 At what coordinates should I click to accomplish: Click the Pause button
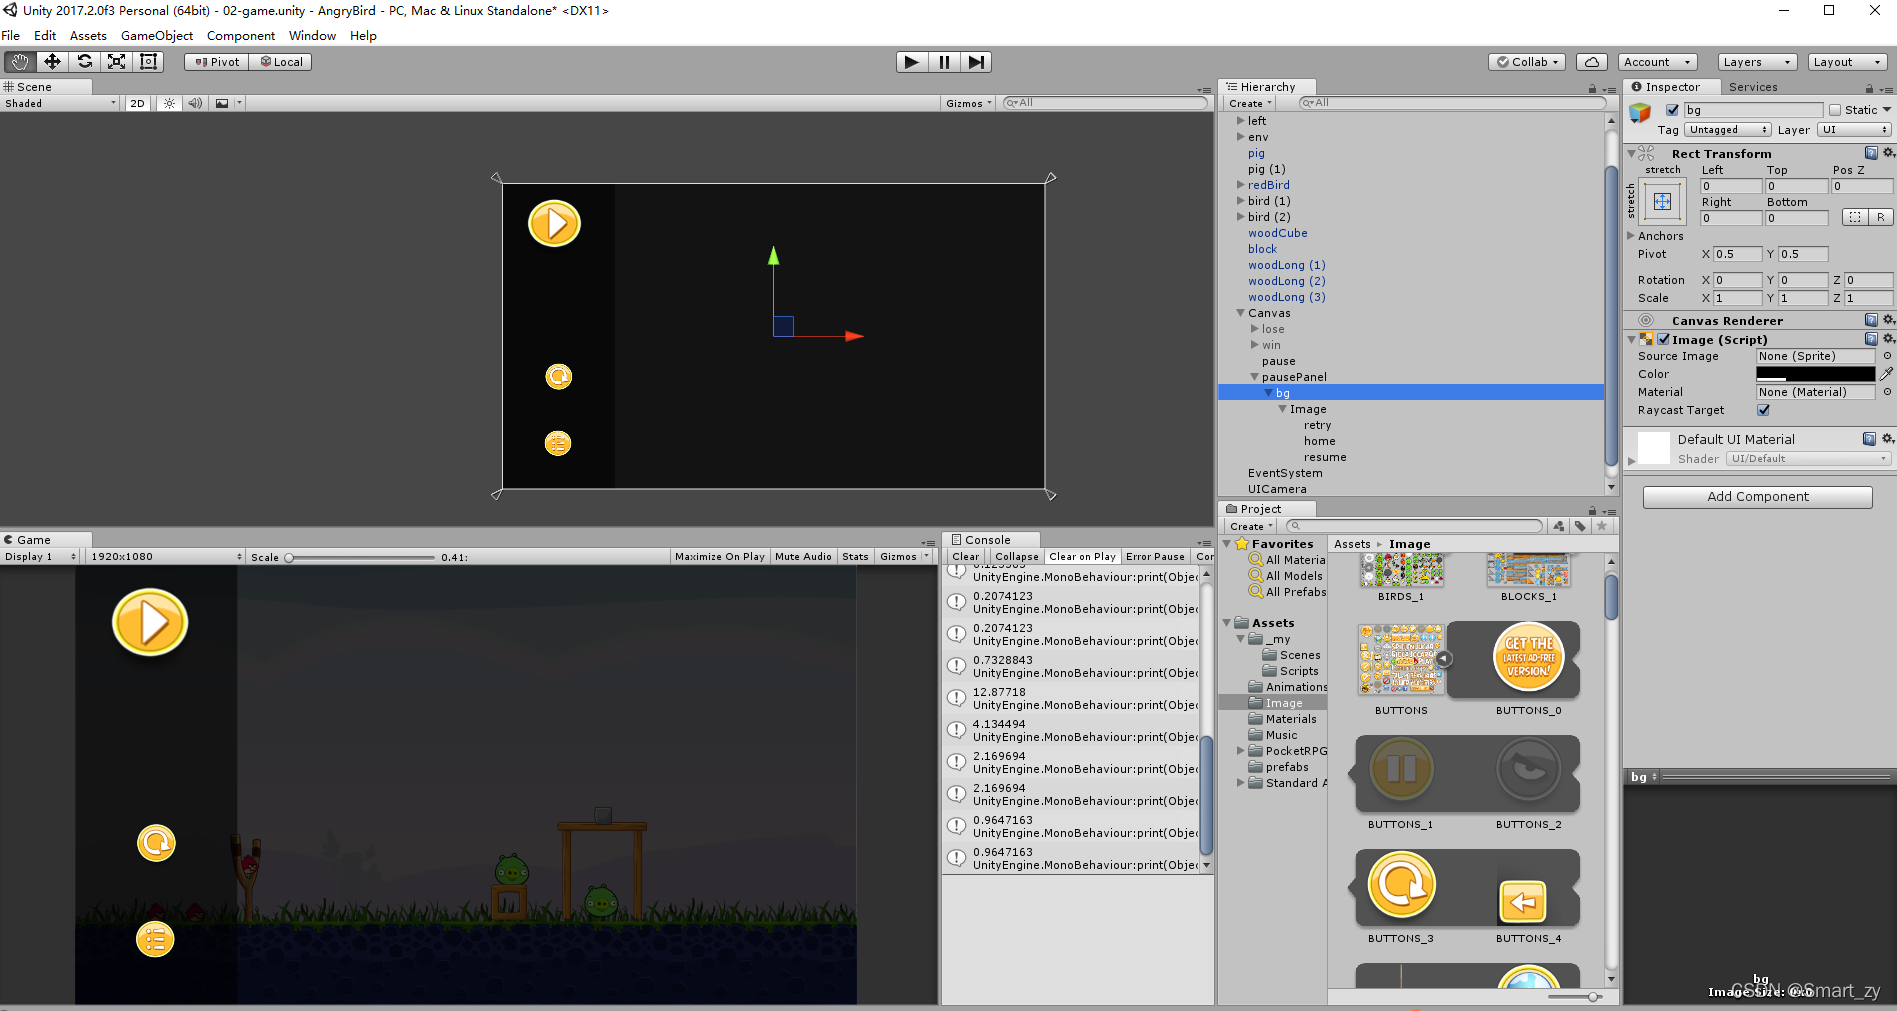coord(943,62)
